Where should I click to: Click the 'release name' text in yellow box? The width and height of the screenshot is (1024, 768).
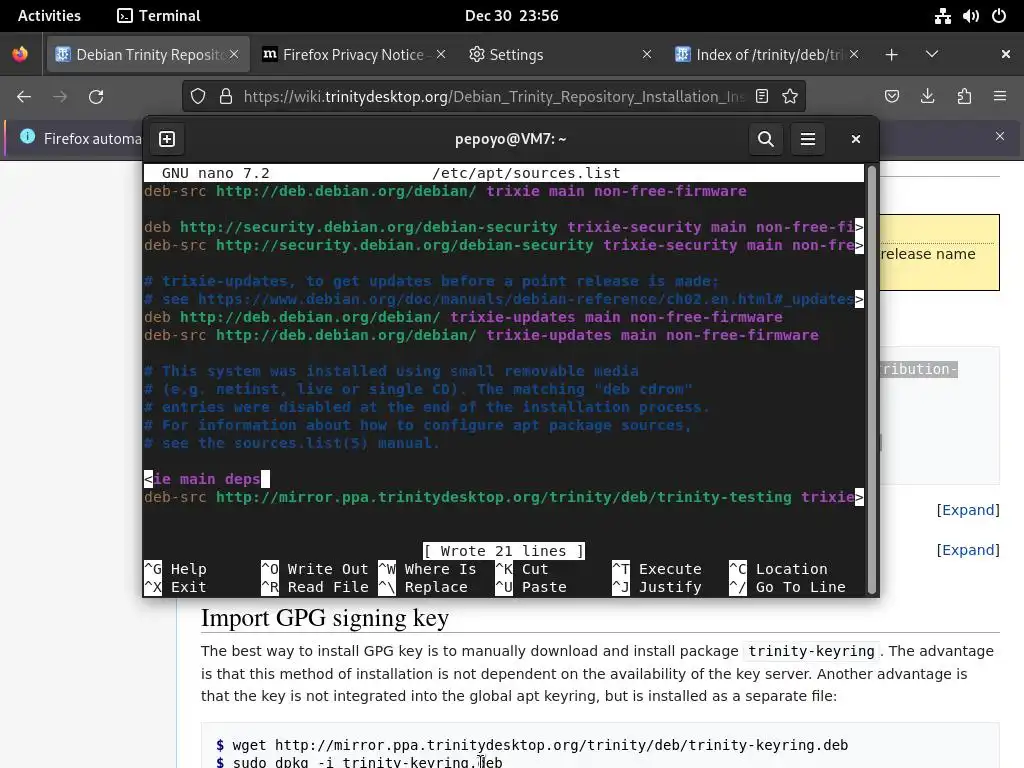click(x=928, y=254)
